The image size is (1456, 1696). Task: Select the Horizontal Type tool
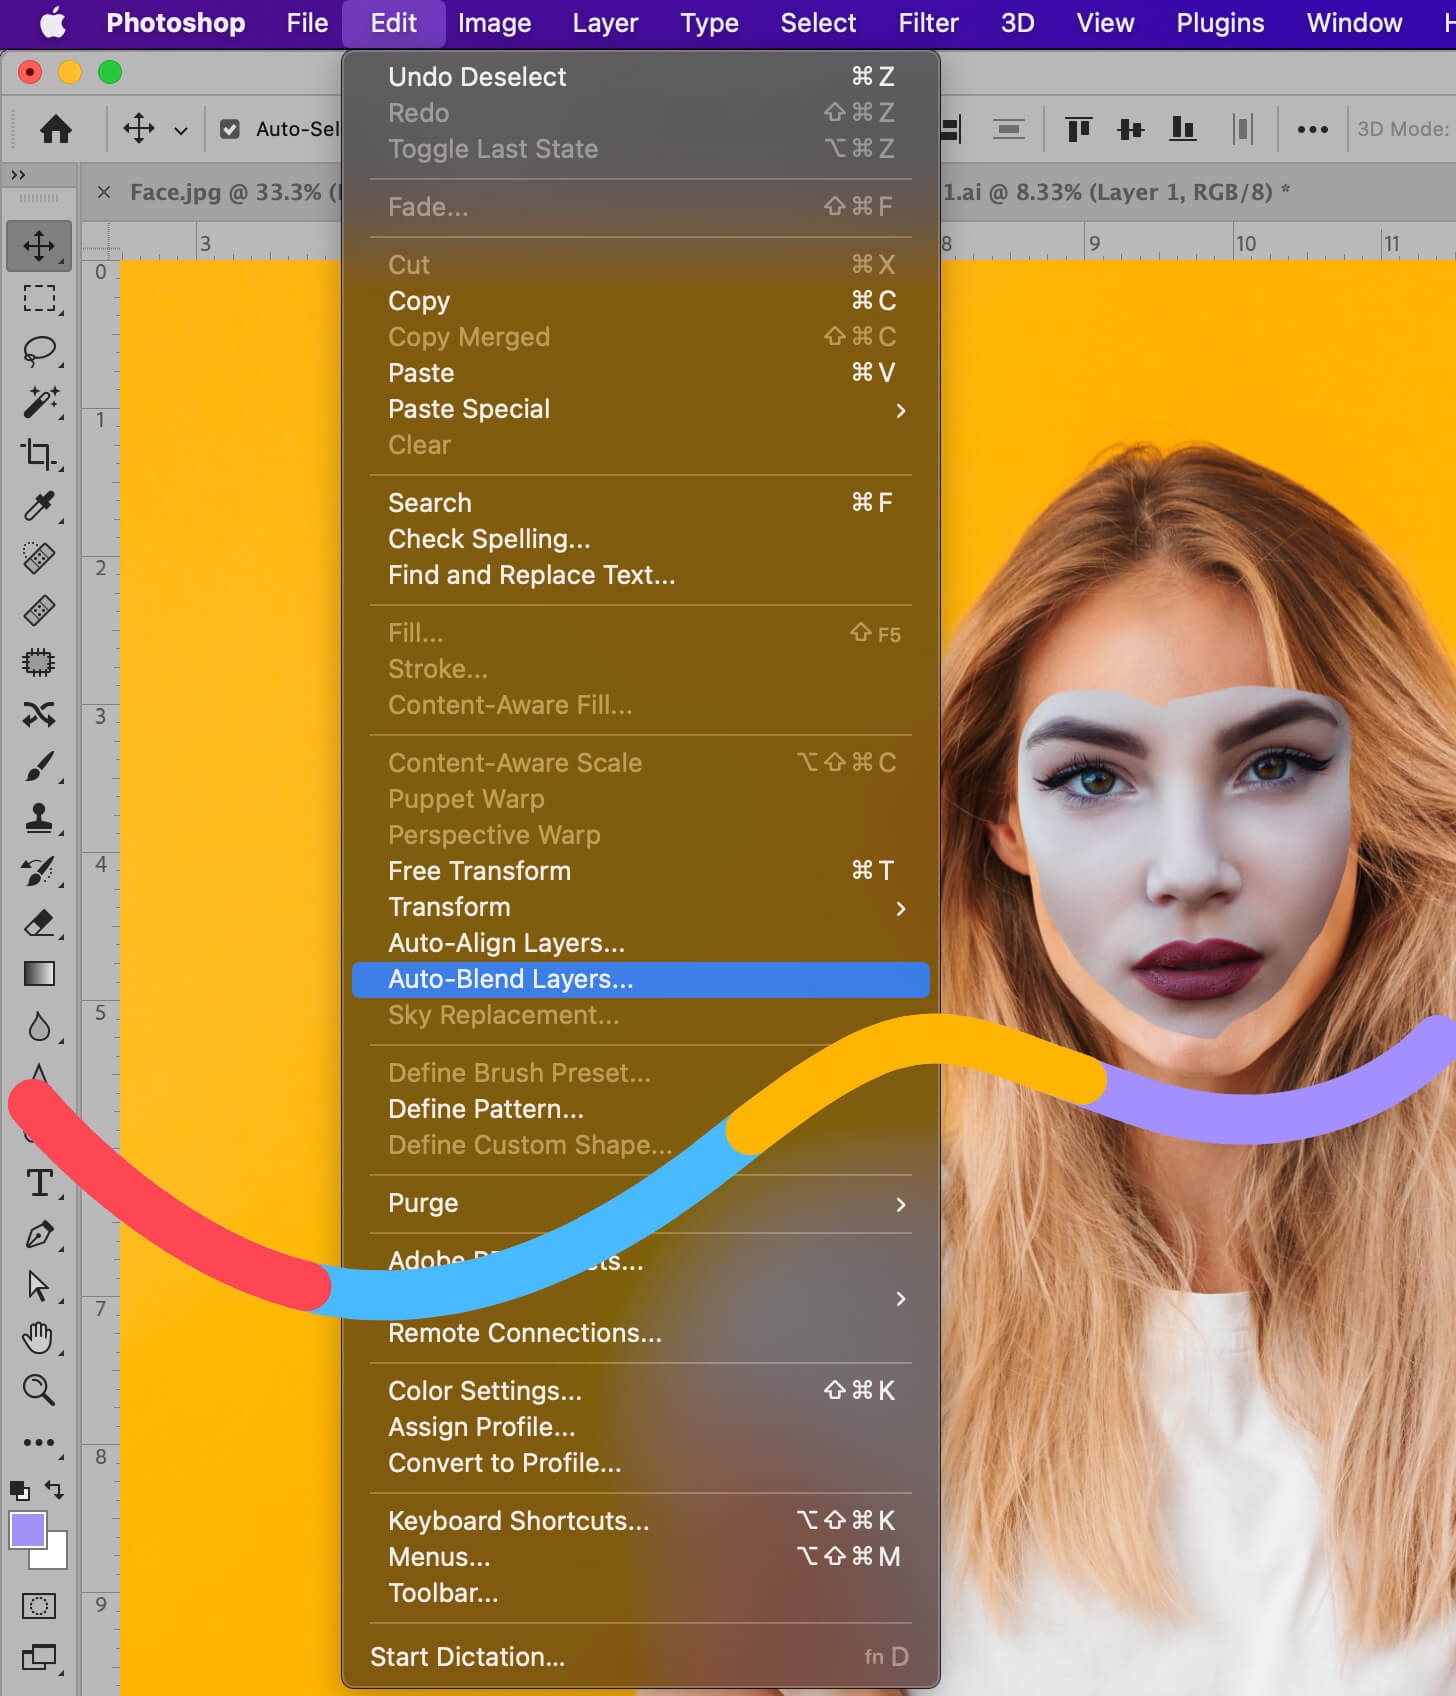click(39, 1183)
